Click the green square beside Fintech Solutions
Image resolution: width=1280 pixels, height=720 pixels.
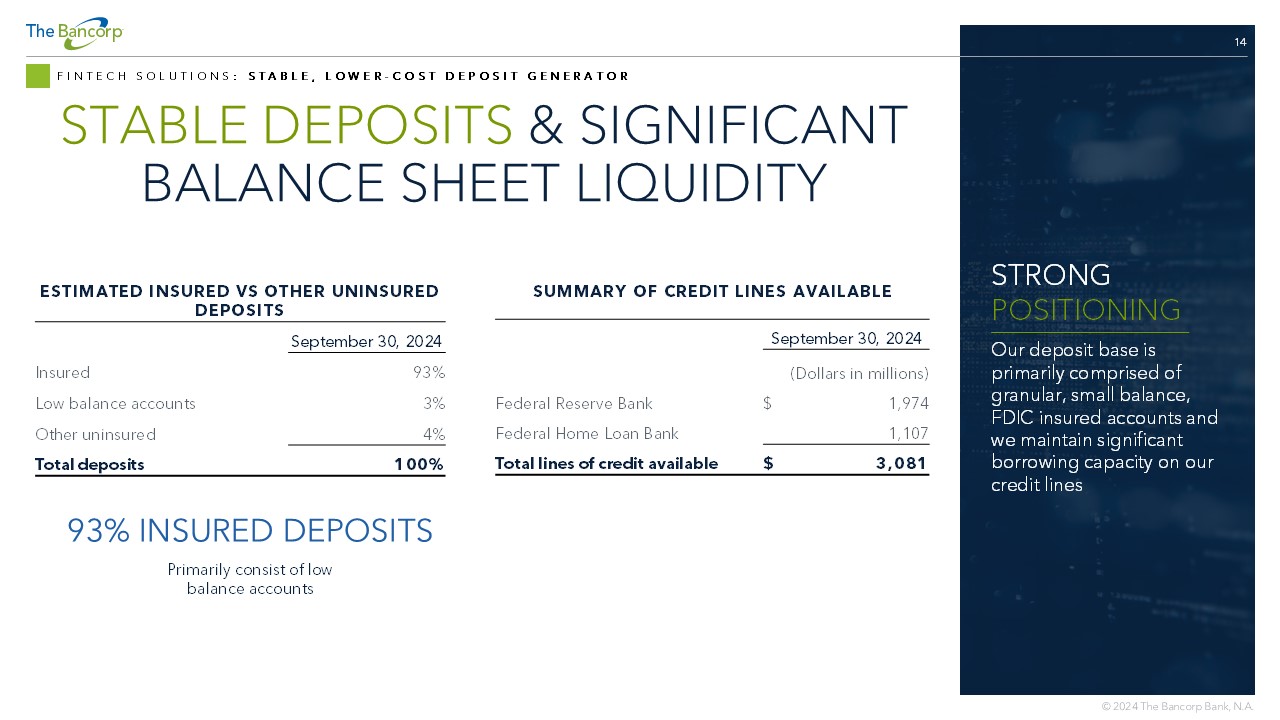pos(38,76)
